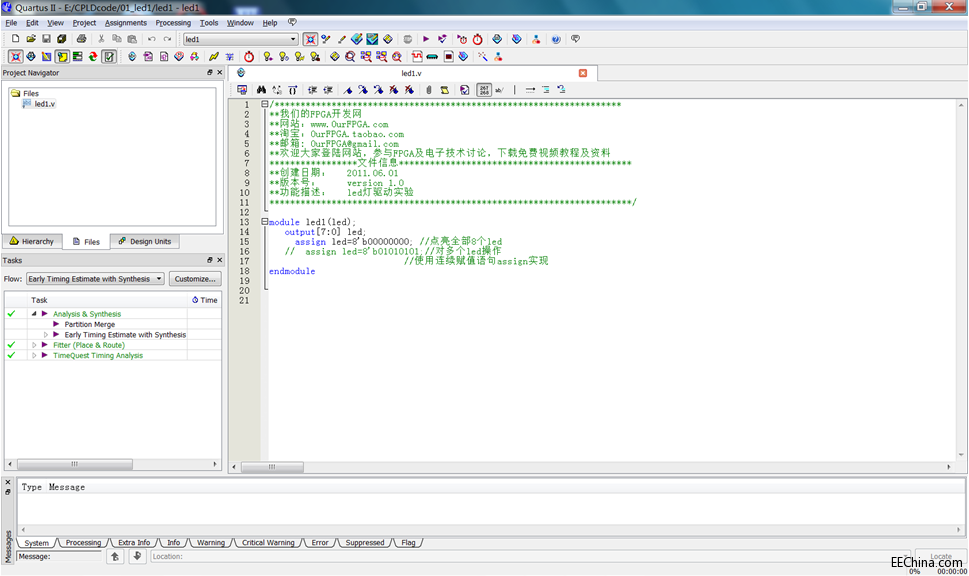Select led1.v in Project Navigator files
The height and width of the screenshot is (576, 969).
pyautogui.click(x=43, y=104)
